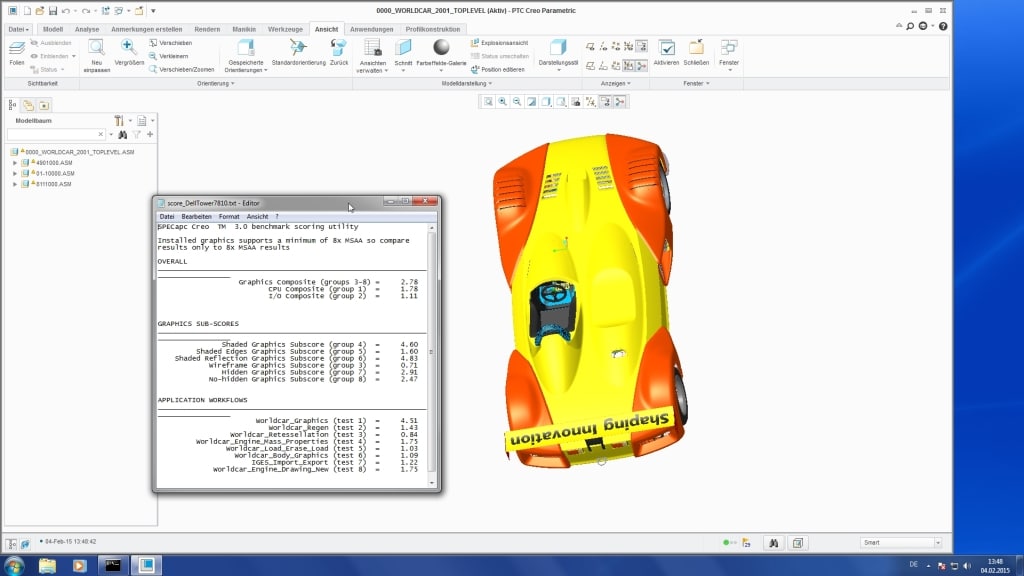Click the Aktivieren window button
The height and width of the screenshot is (576, 1024).
(x=666, y=53)
